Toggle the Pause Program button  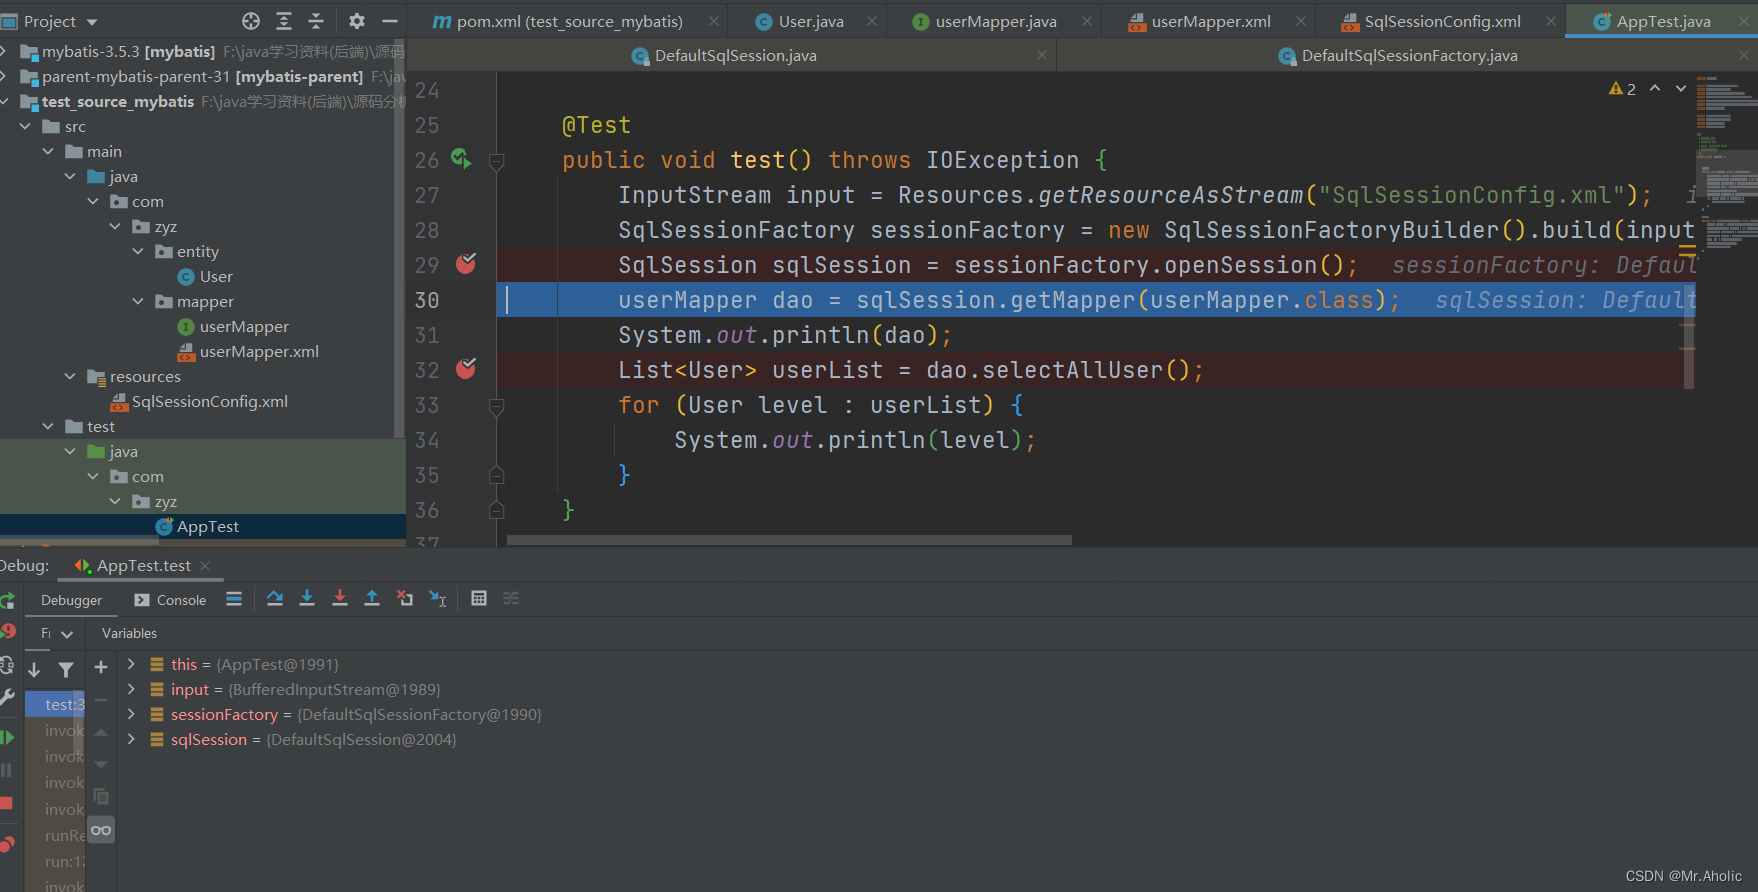click(x=6, y=770)
